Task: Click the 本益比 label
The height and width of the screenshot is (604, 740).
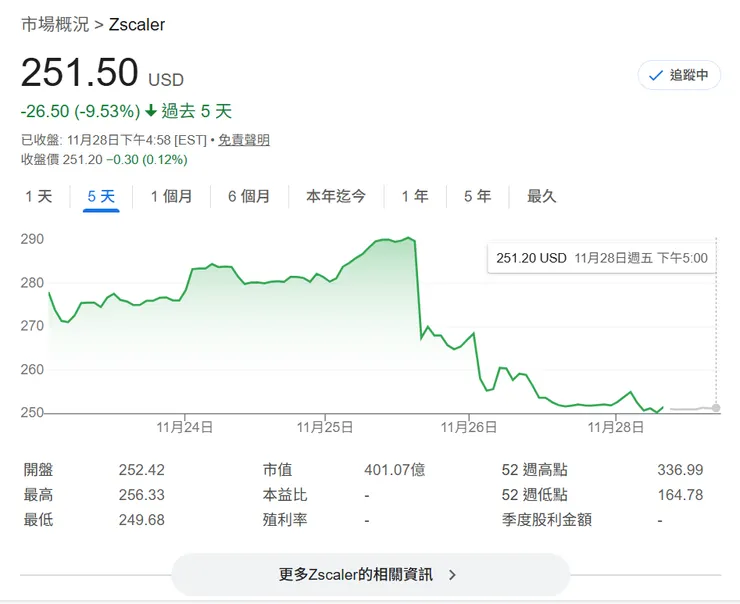Action: pyautogui.click(x=285, y=495)
